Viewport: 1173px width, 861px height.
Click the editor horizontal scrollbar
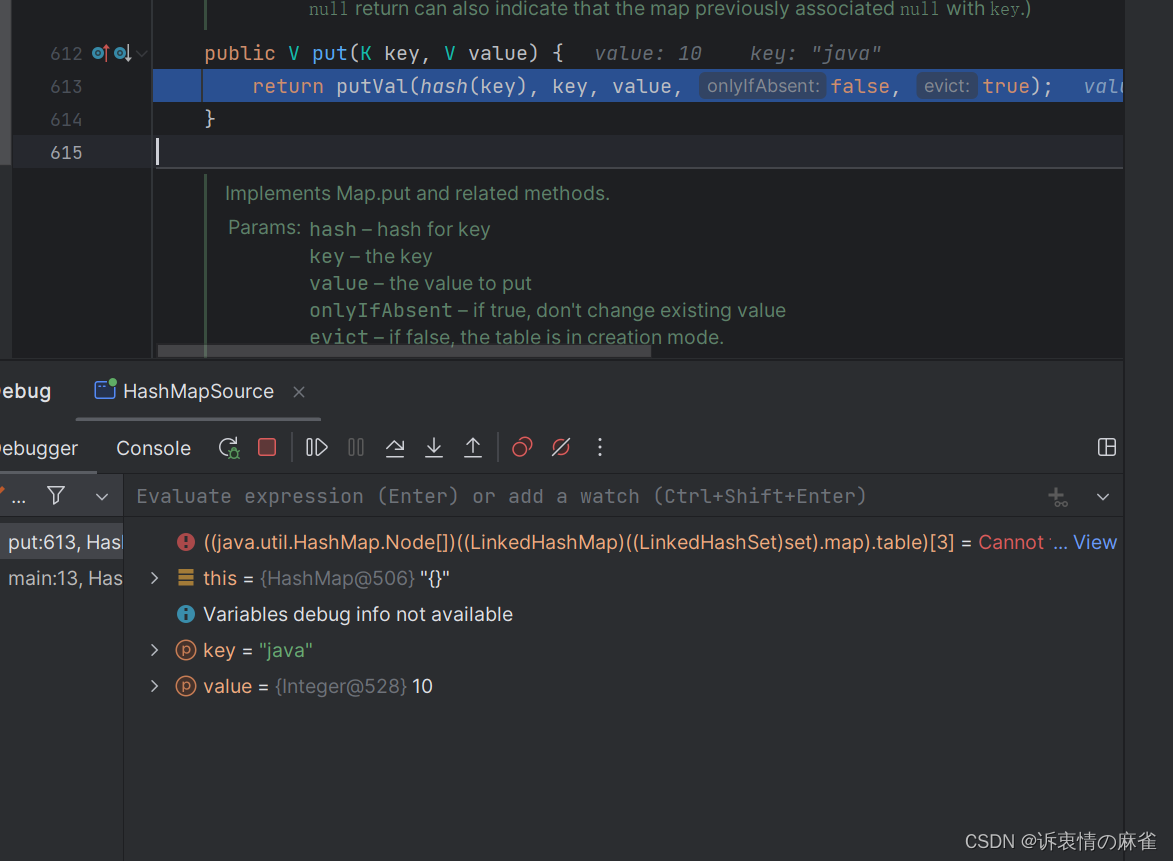coord(404,352)
